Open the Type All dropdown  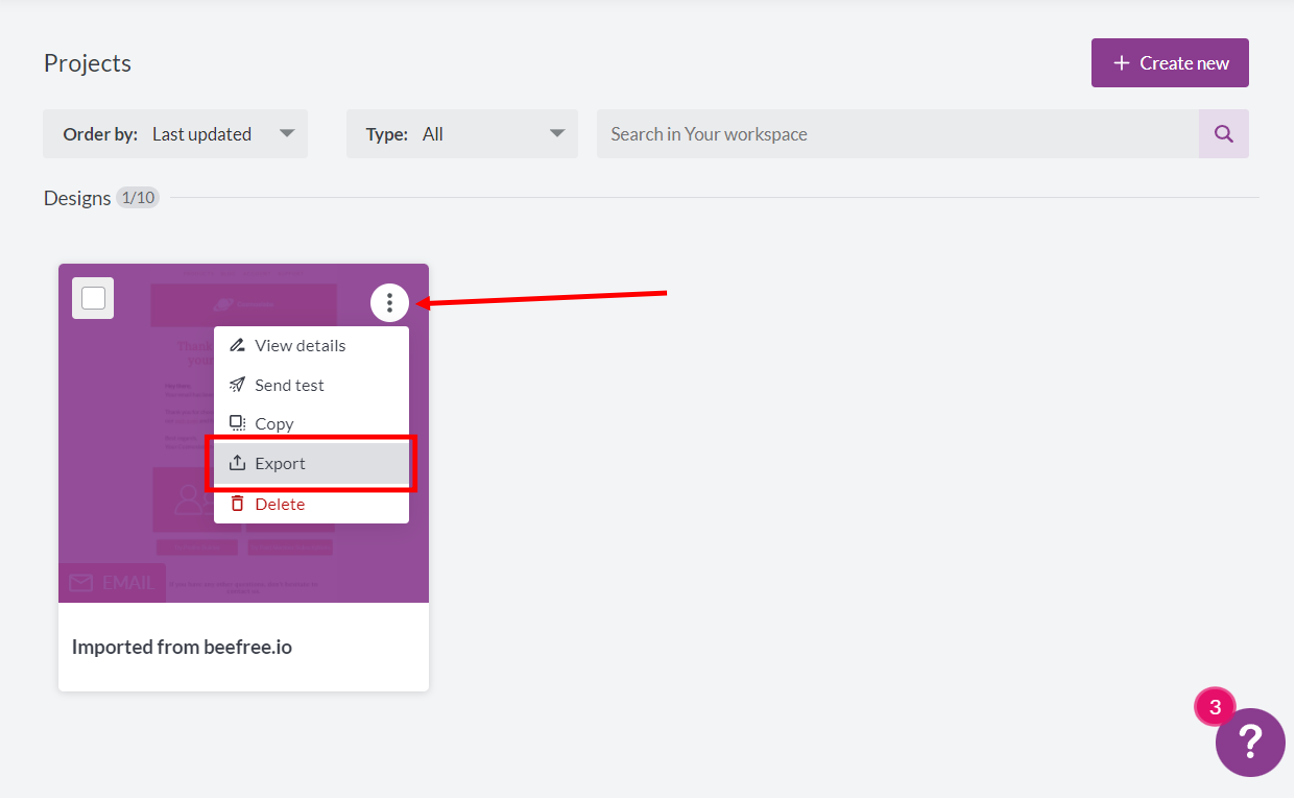(462, 134)
